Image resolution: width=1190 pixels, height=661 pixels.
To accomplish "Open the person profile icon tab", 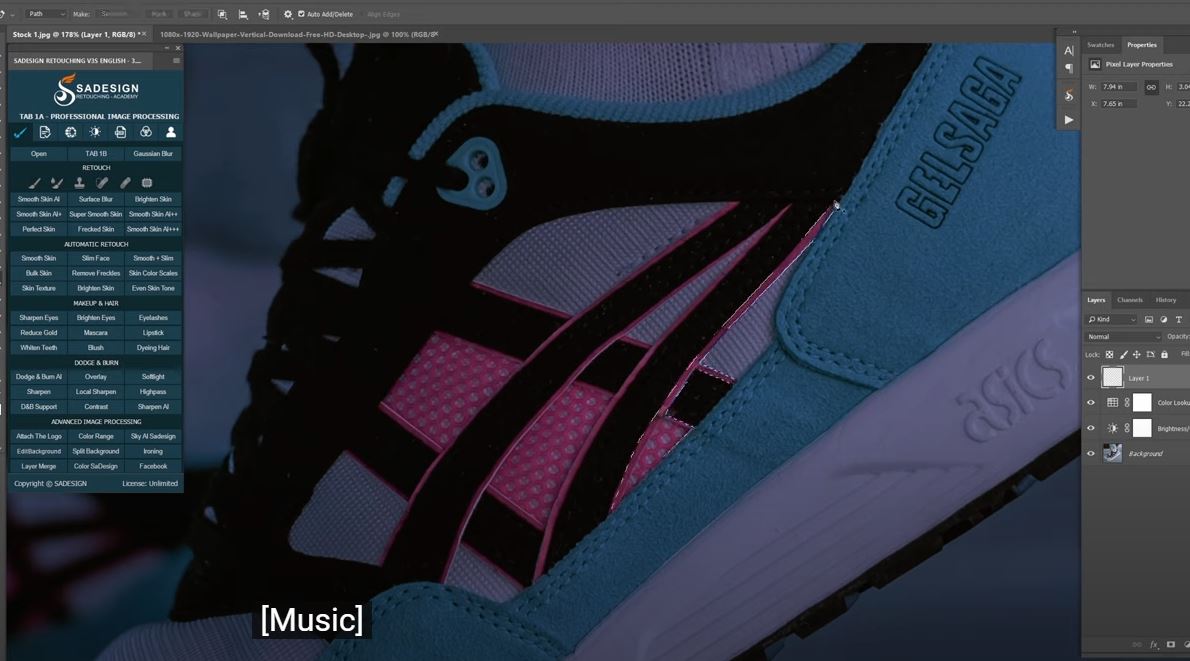I will [x=171, y=133].
